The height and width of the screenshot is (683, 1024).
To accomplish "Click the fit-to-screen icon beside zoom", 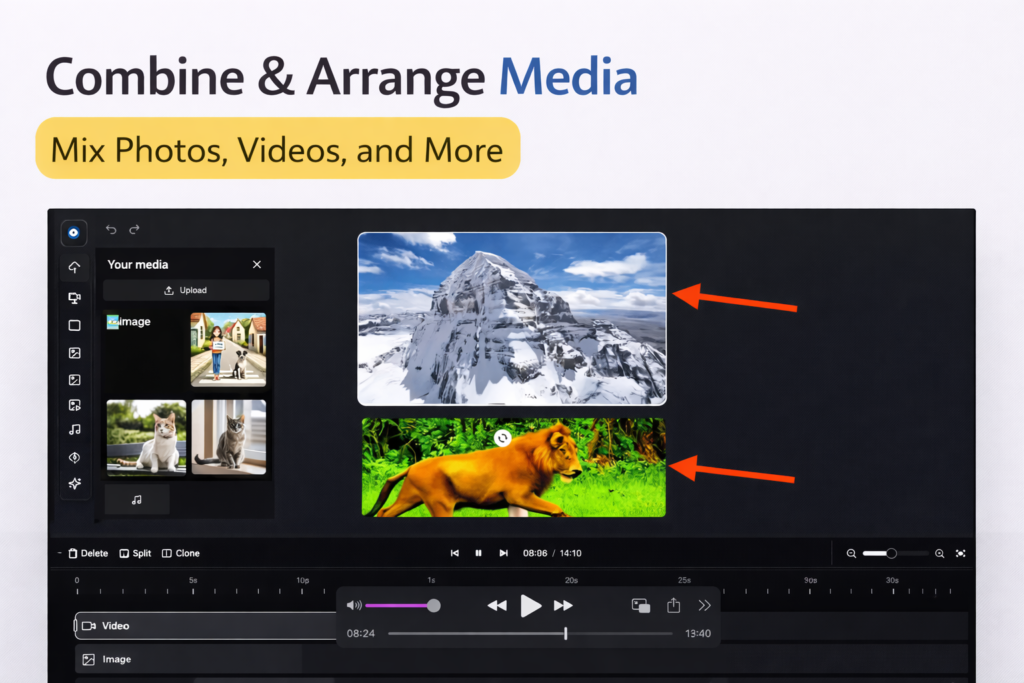I will 960,553.
